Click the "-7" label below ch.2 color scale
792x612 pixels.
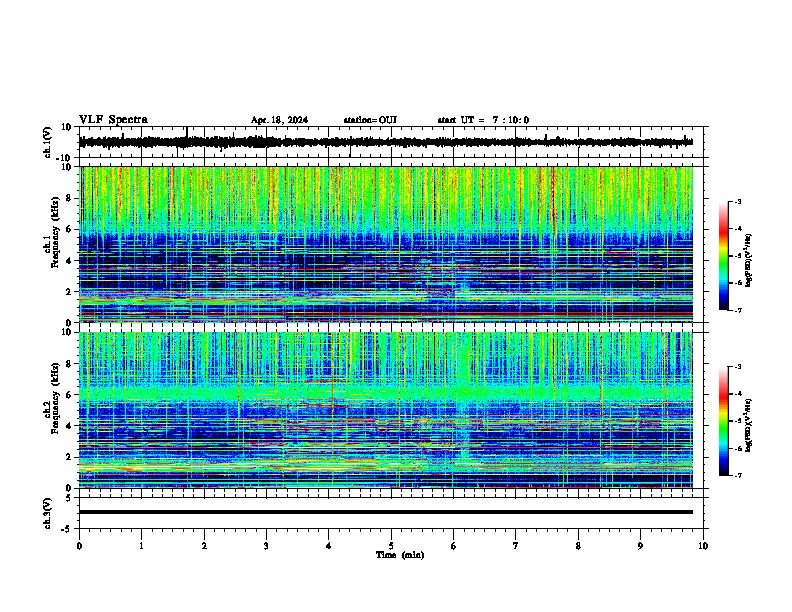point(738,475)
